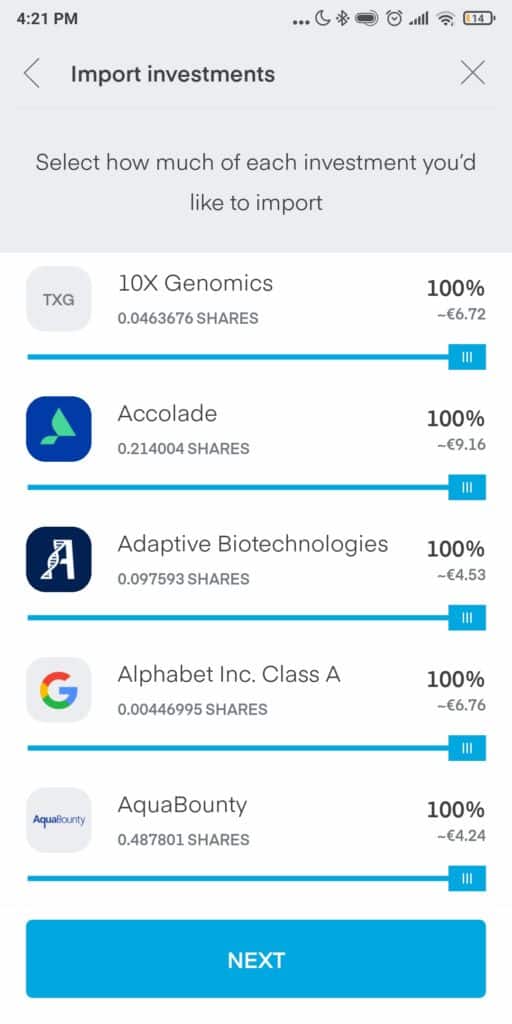Viewport: 512px width, 1024px height.
Task: Tap the AquaBounty ~€4.24 amount
Action: pyautogui.click(x=461, y=835)
